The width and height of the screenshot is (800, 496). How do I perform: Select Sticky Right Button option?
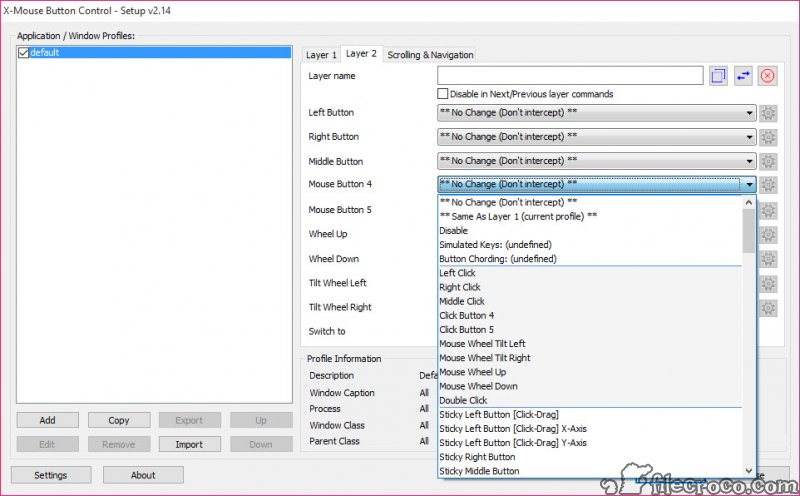point(590,457)
